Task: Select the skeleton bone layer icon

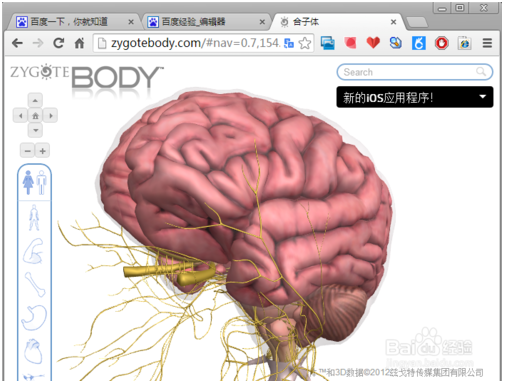Action: click(x=35, y=284)
